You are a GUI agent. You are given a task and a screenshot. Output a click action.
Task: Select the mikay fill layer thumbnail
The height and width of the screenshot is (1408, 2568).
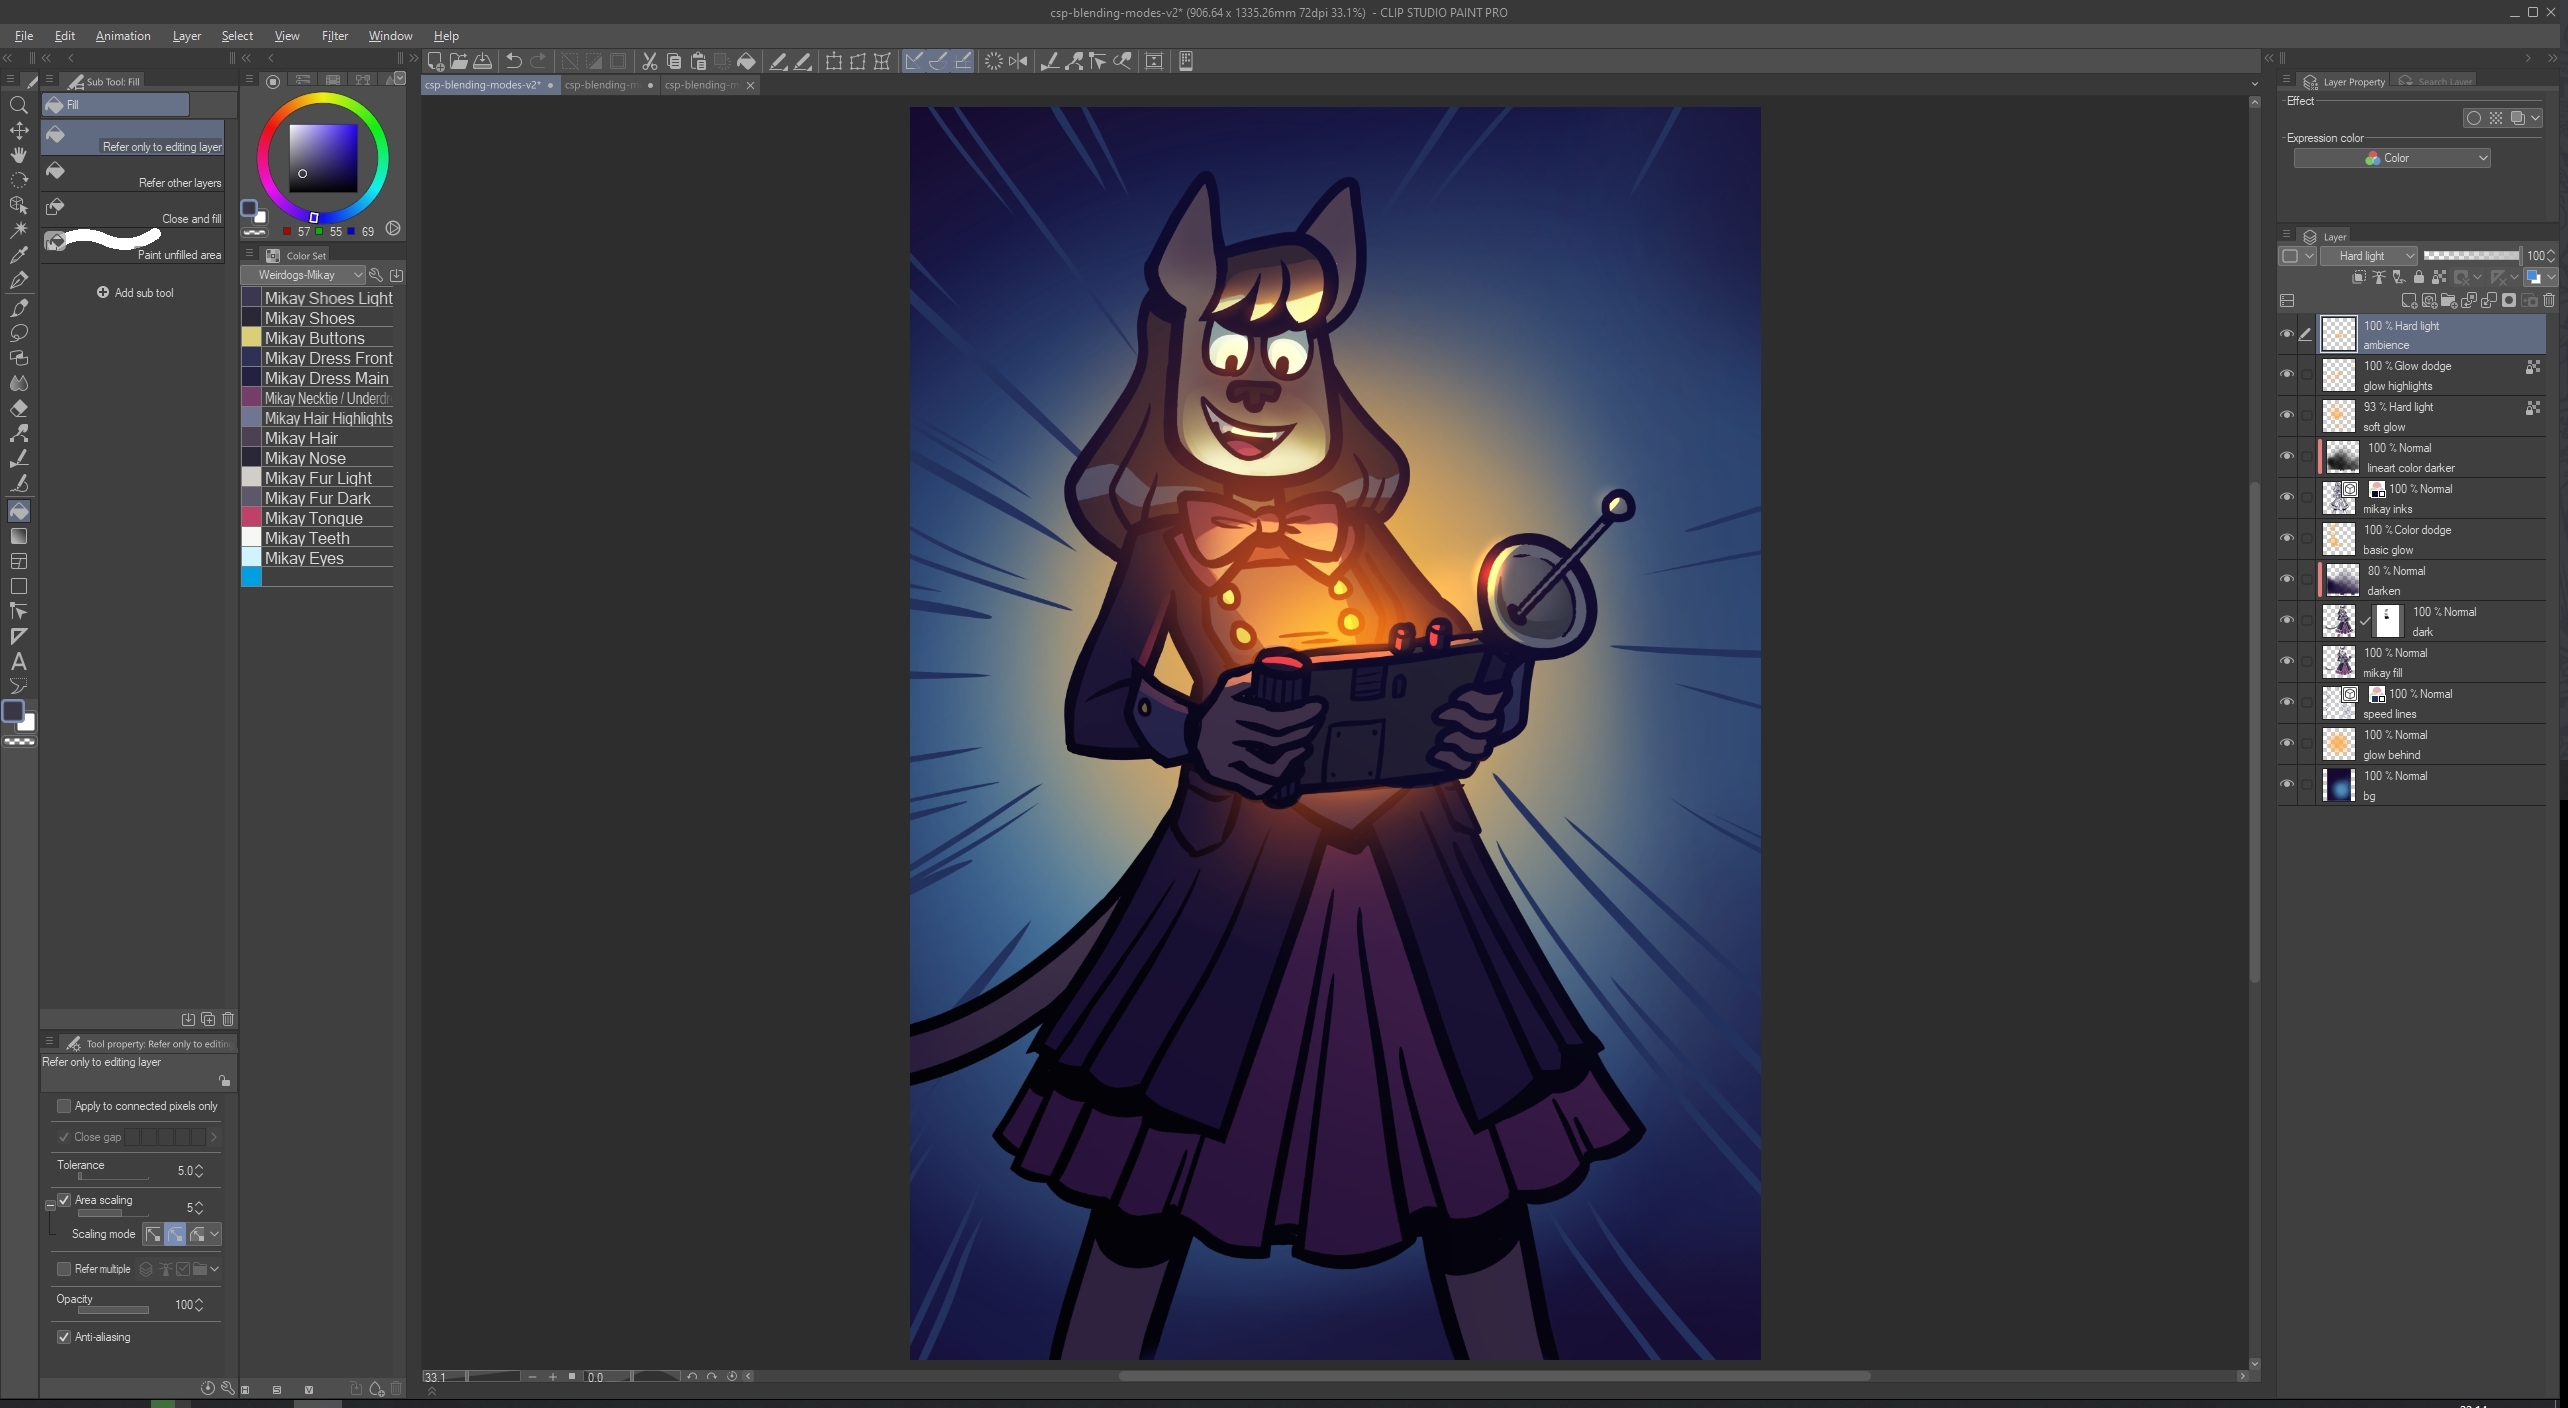click(2339, 662)
